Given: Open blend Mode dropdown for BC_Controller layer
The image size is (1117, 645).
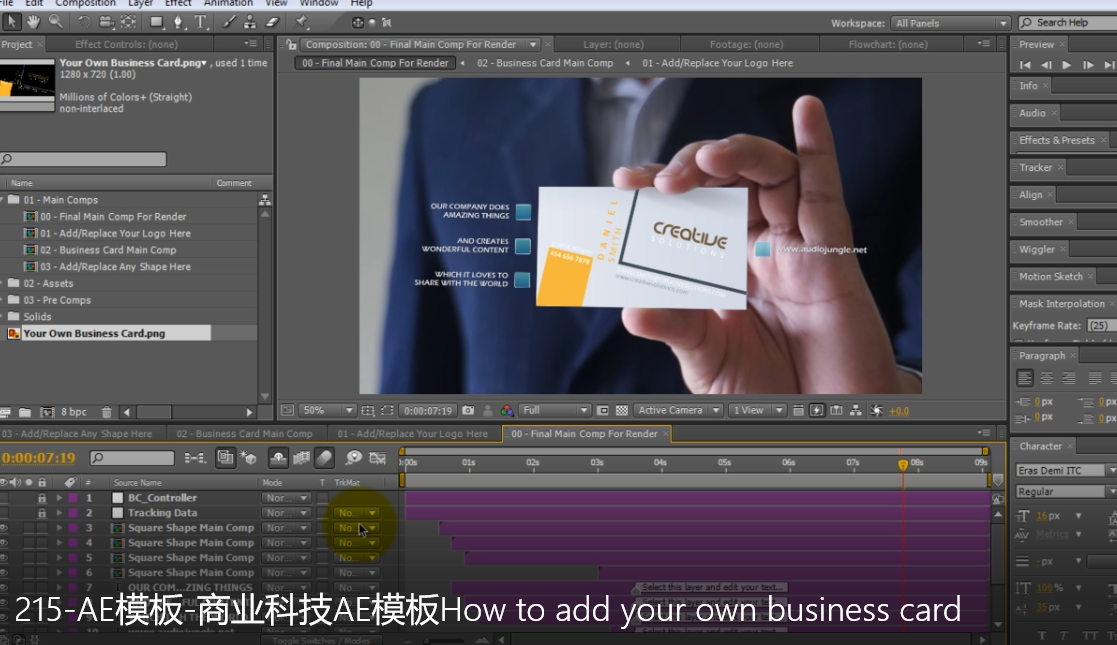Looking at the screenshot, I should pyautogui.click(x=286, y=498).
